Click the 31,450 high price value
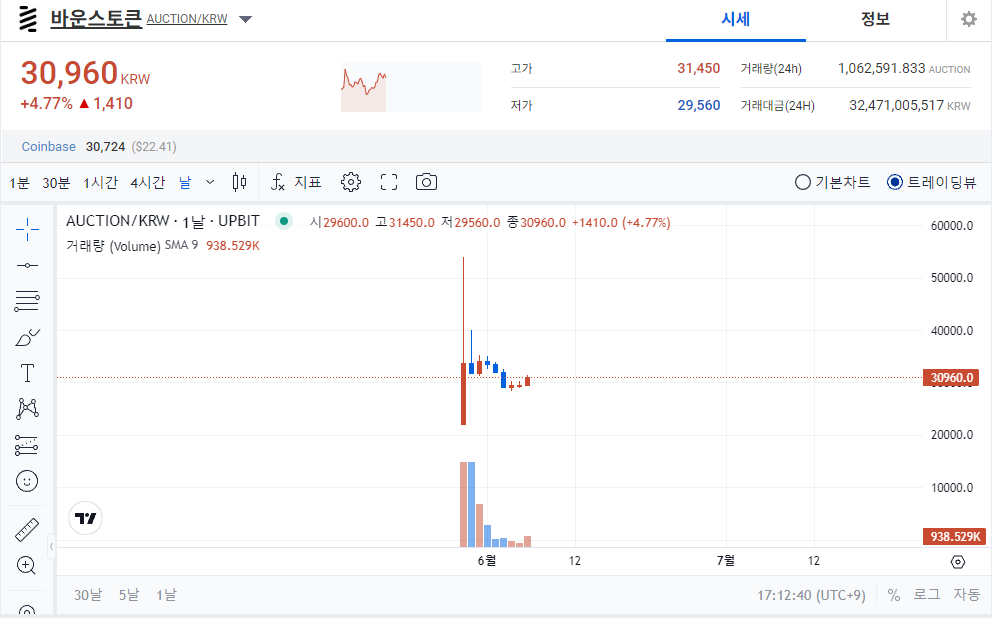The image size is (992, 618). click(x=698, y=68)
